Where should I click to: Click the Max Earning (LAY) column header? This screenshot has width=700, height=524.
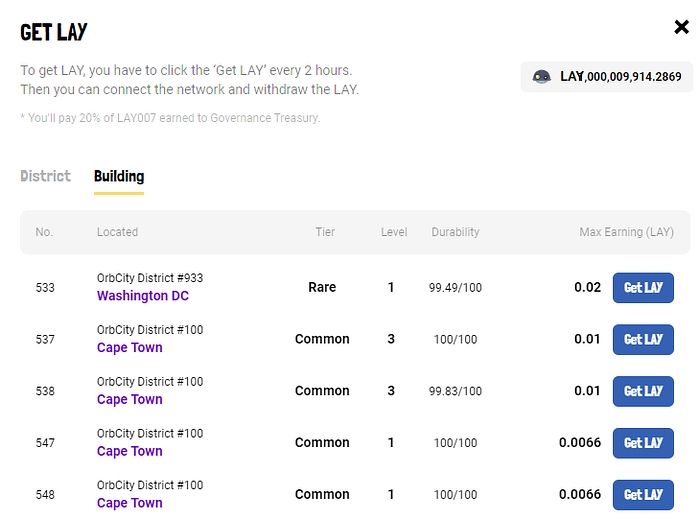tap(626, 232)
